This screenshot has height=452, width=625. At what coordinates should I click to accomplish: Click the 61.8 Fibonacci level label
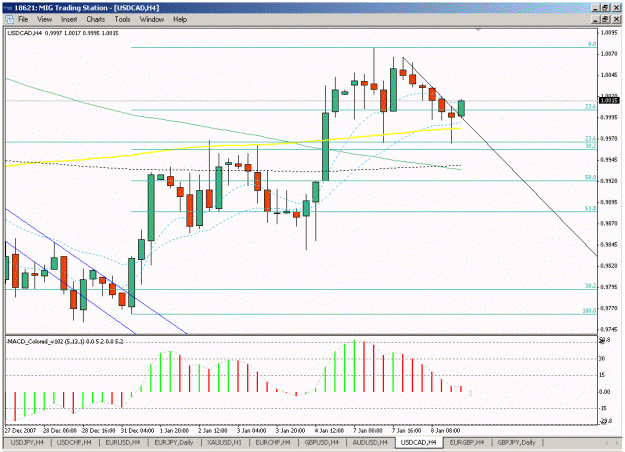click(x=590, y=208)
